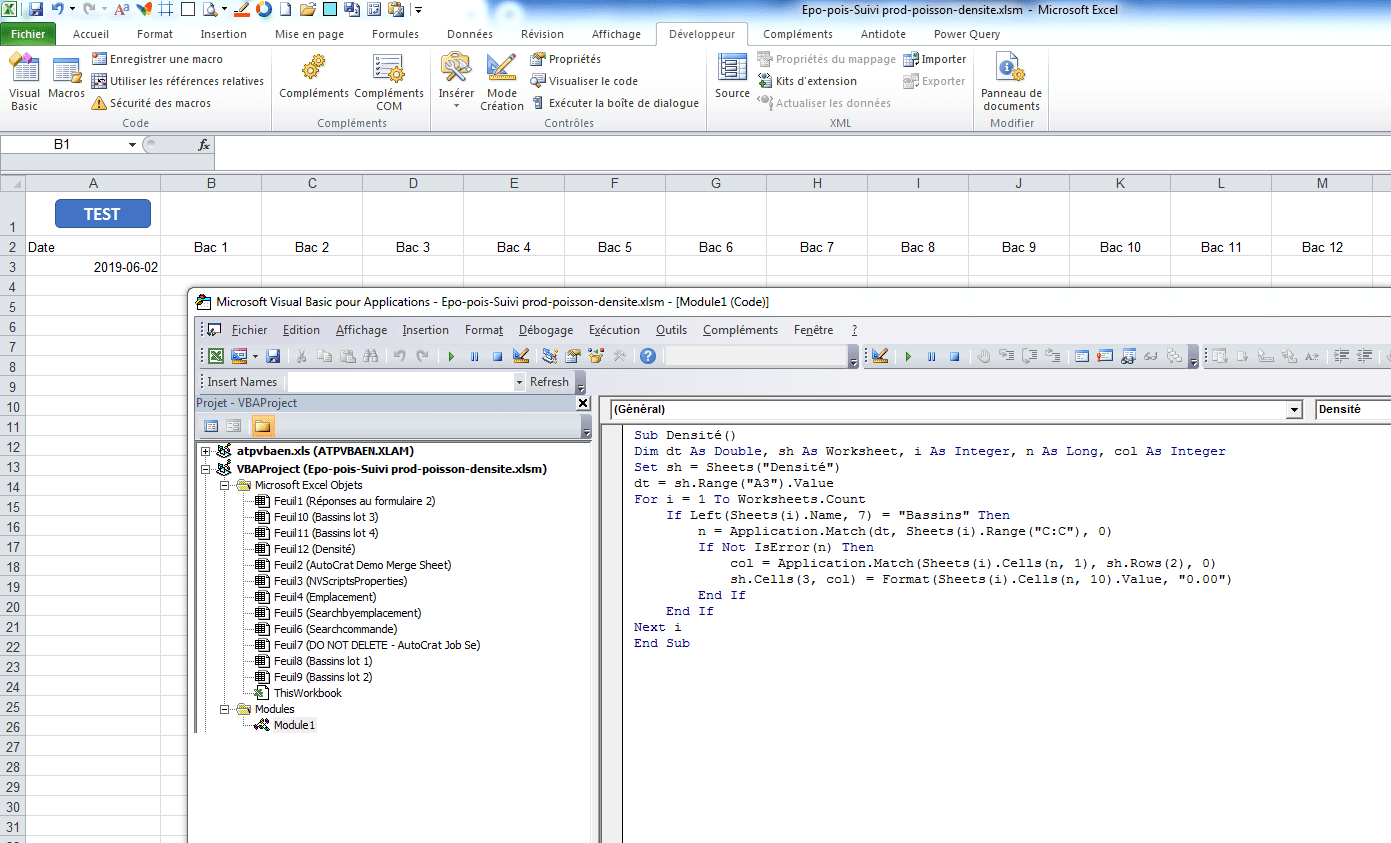Select Feuil12 (Densité) in the project tree
The width and height of the screenshot is (1391, 843).
[313, 549]
